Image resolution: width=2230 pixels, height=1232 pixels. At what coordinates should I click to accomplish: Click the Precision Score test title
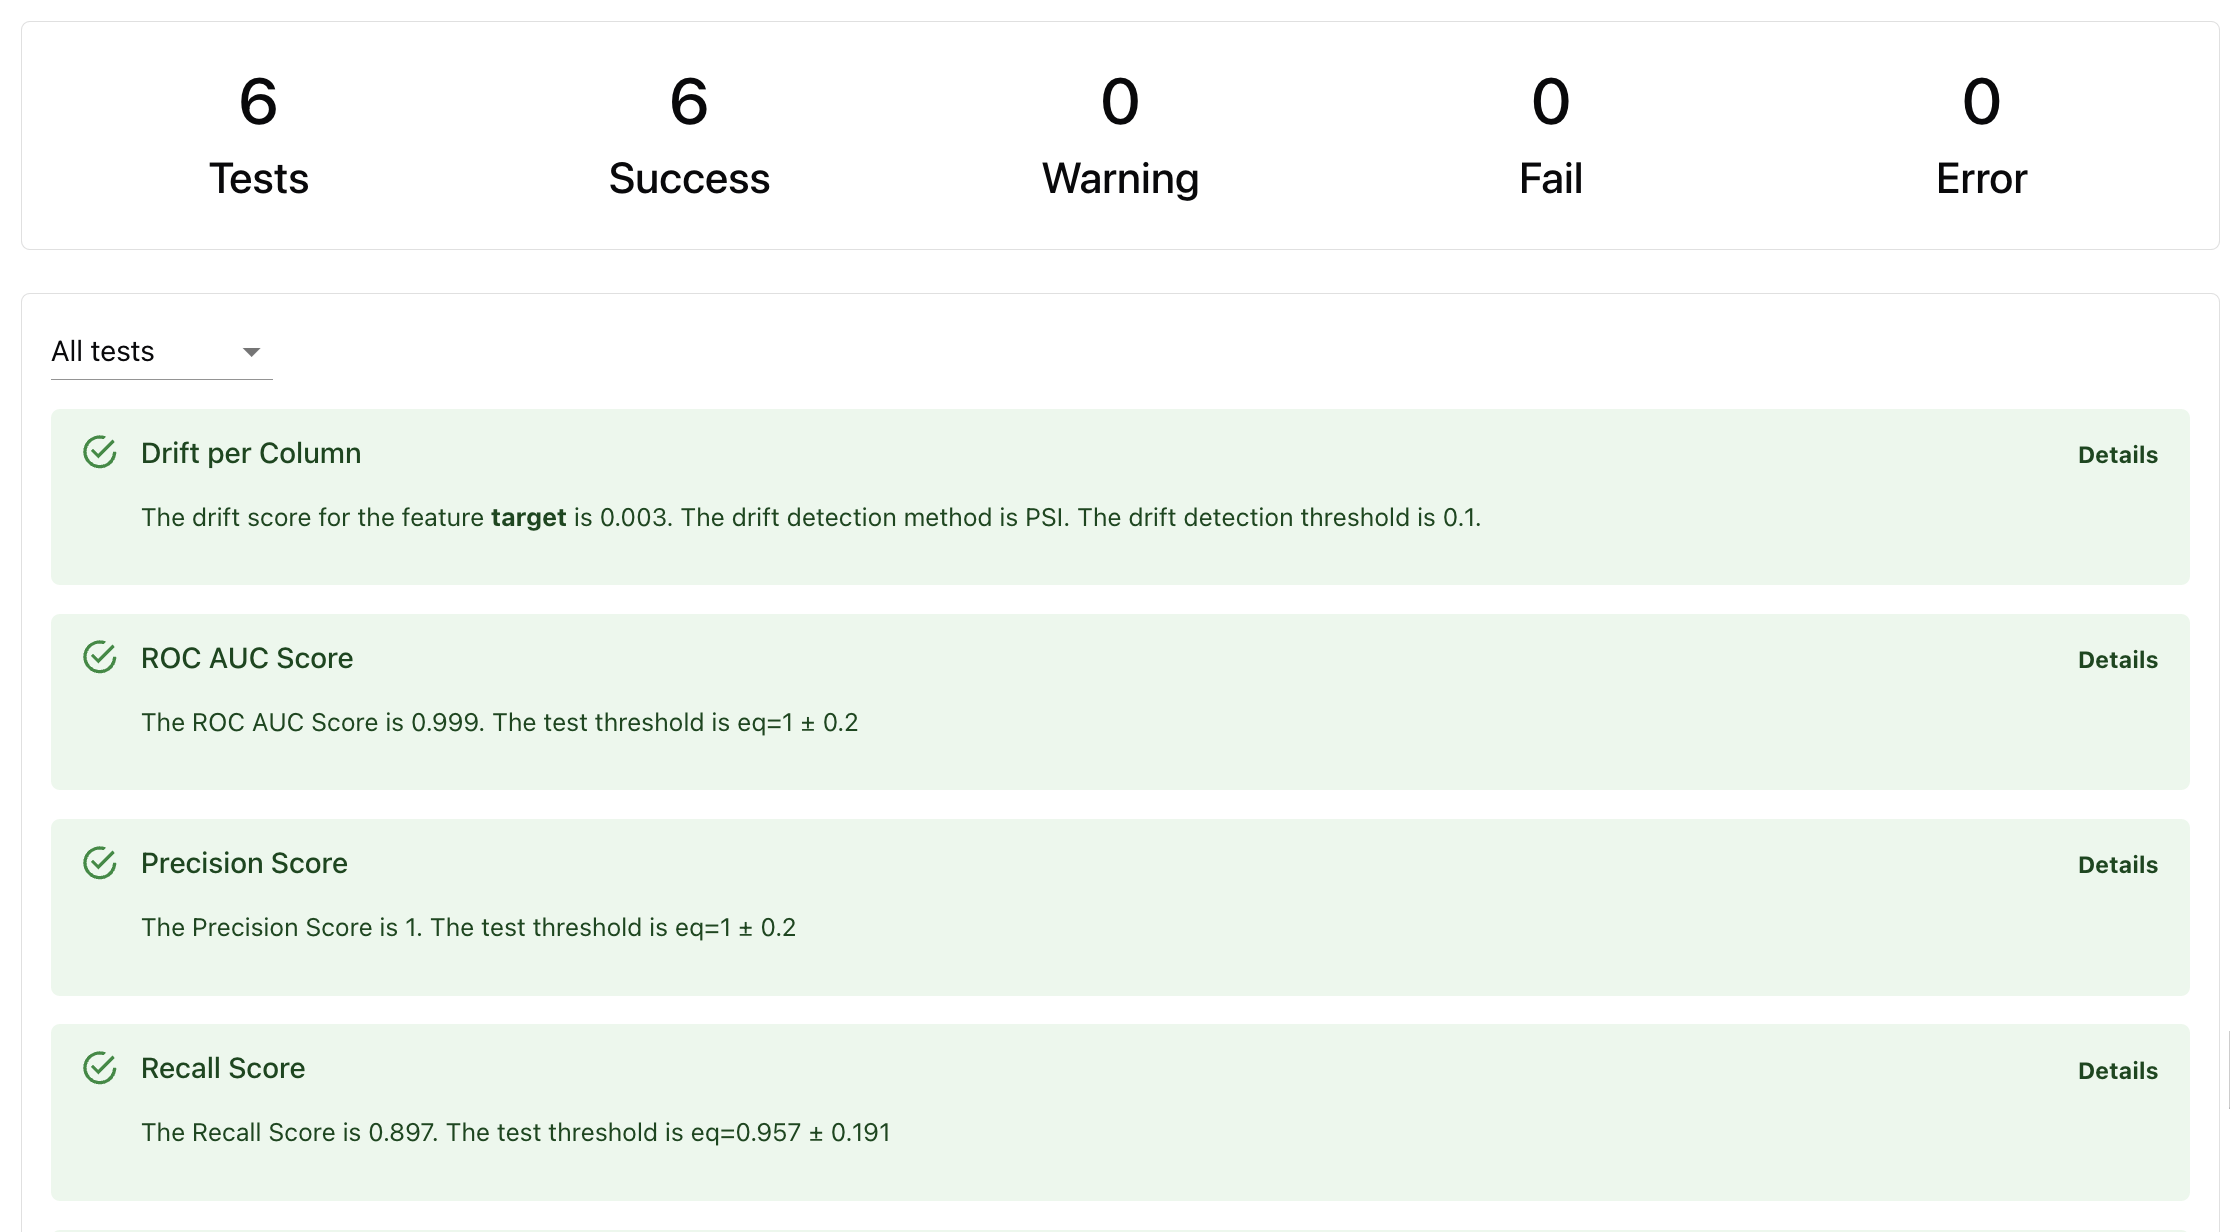click(x=244, y=863)
